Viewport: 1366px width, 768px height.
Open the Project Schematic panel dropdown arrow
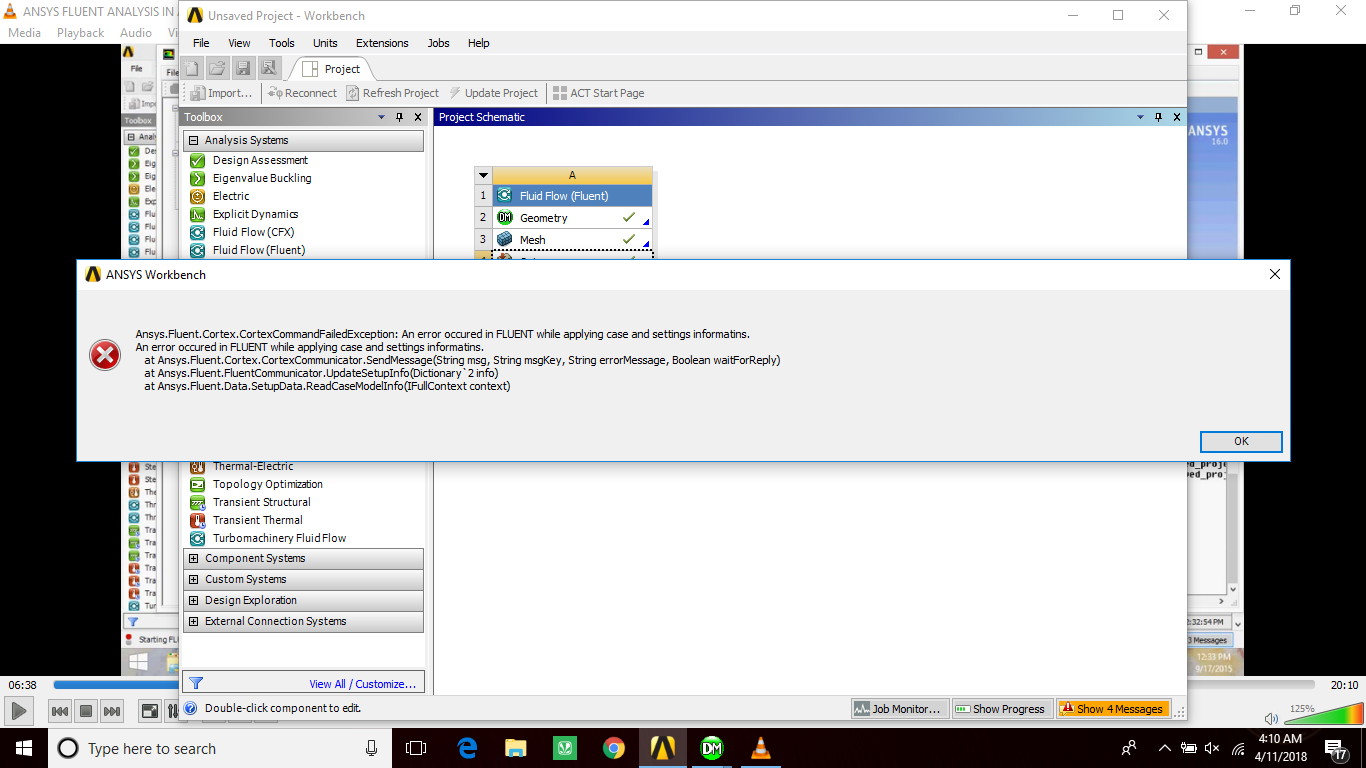tap(1140, 117)
